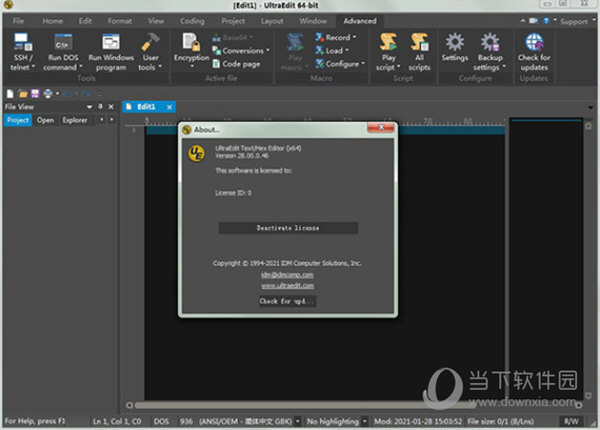
Task: Select the Advanced ribbon tab
Action: click(360, 21)
